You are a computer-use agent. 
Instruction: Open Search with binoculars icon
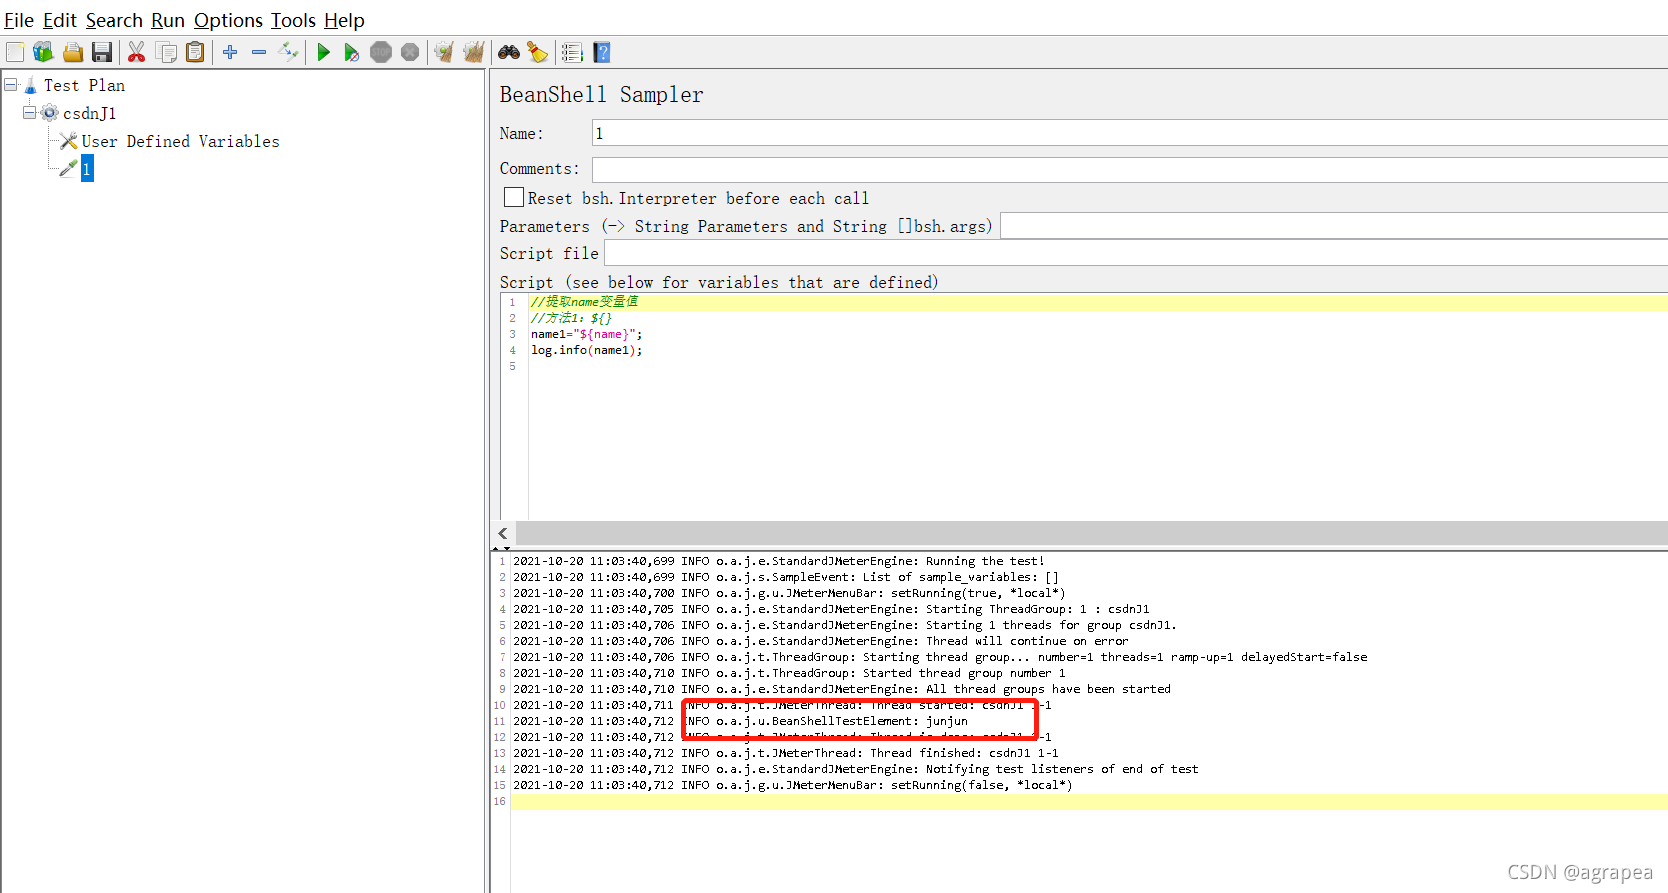[x=509, y=52]
